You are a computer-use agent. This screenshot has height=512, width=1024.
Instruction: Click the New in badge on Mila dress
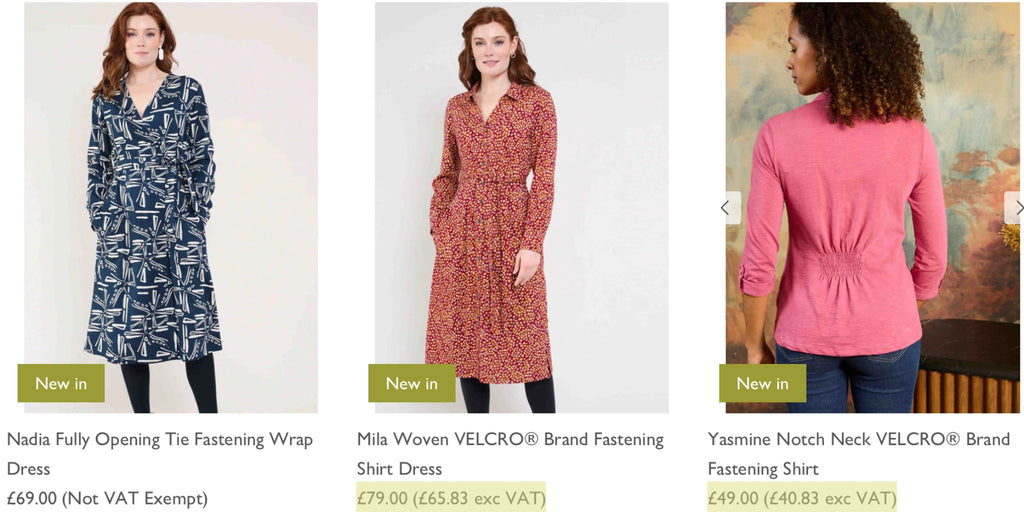click(x=412, y=383)
